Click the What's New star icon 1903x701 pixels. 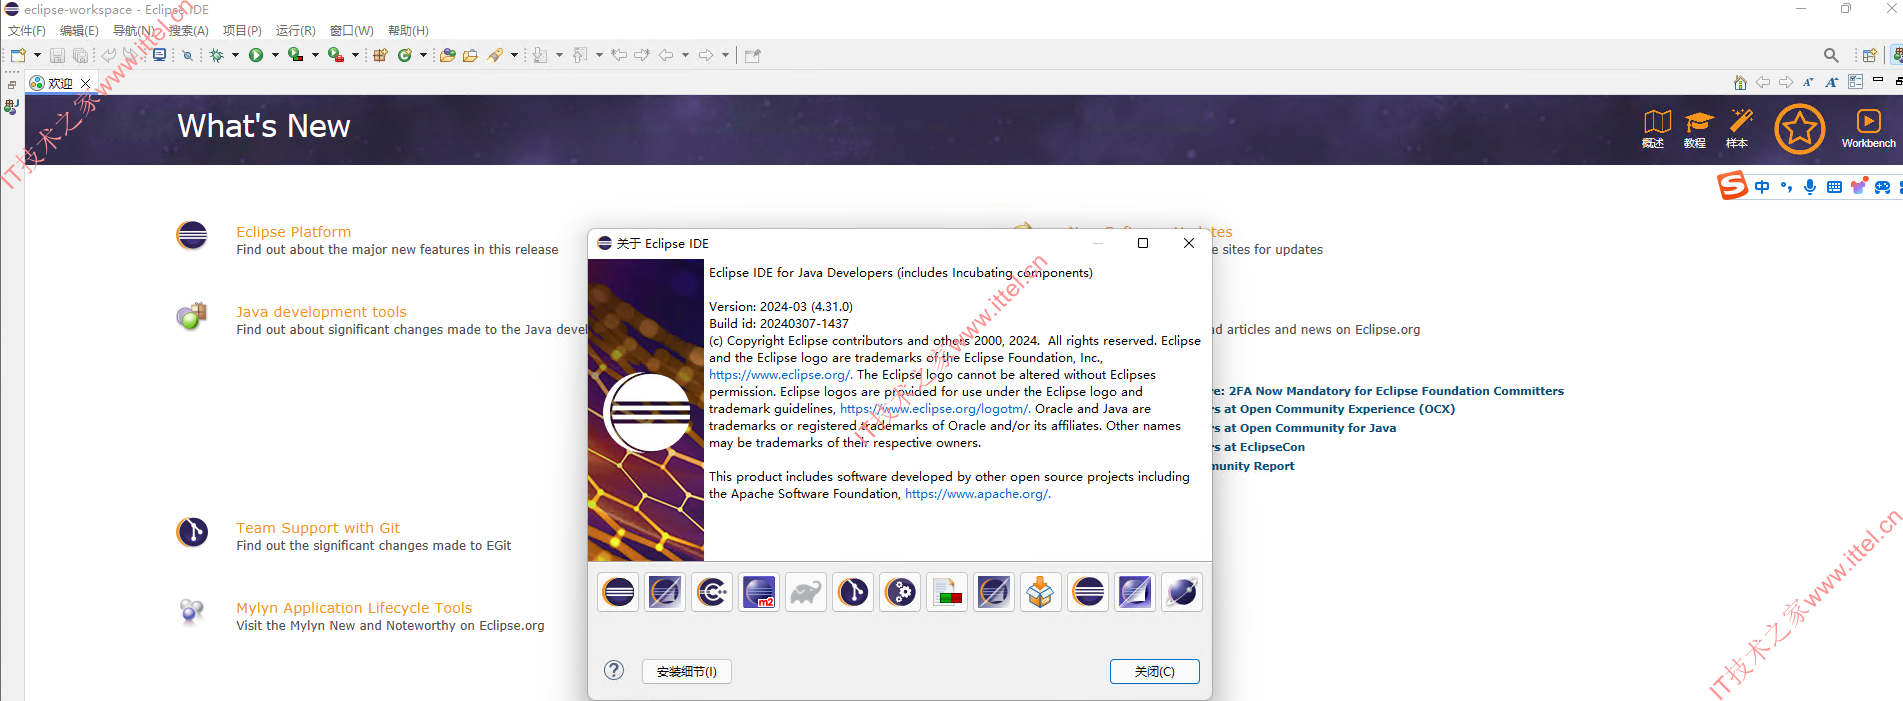1799,129
